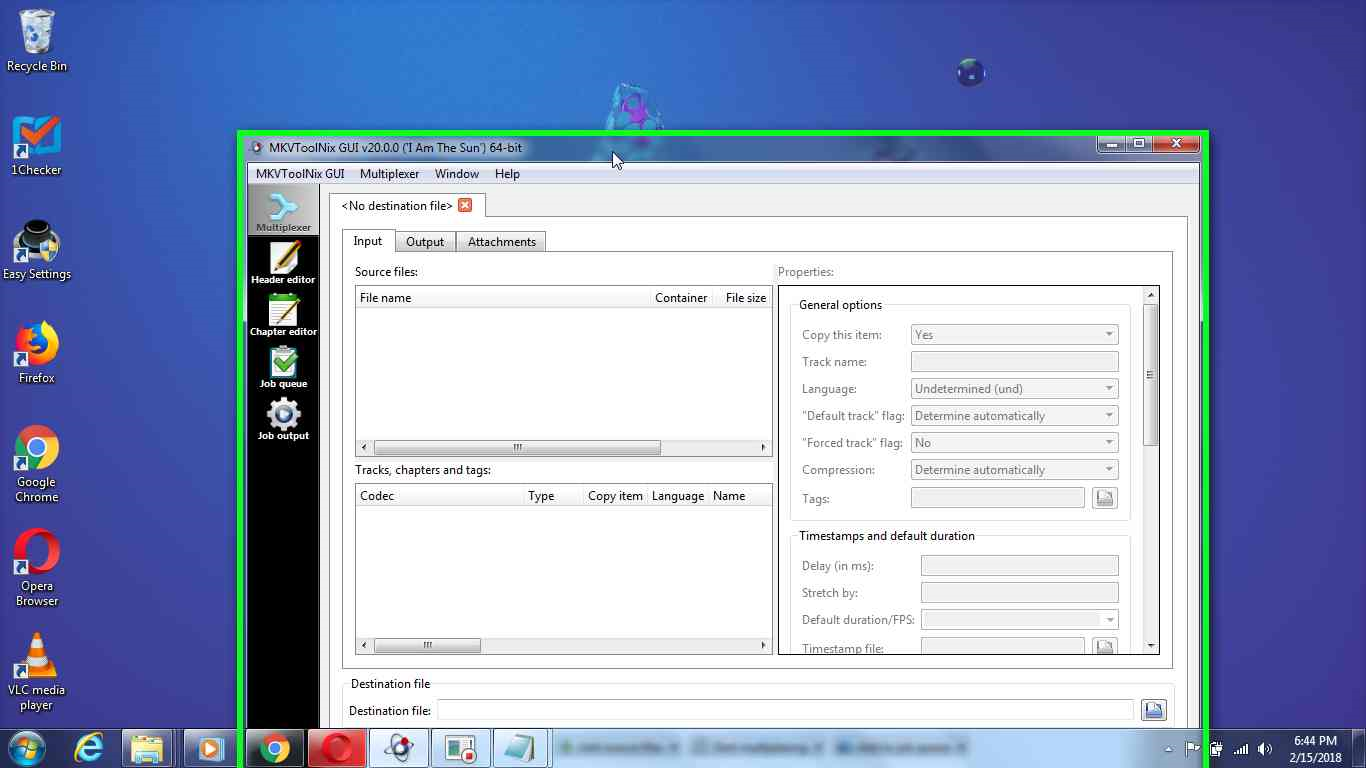1366x768 pixels.
Task: Open 1Checker desktop shortcut
Action: pos(37,146)
